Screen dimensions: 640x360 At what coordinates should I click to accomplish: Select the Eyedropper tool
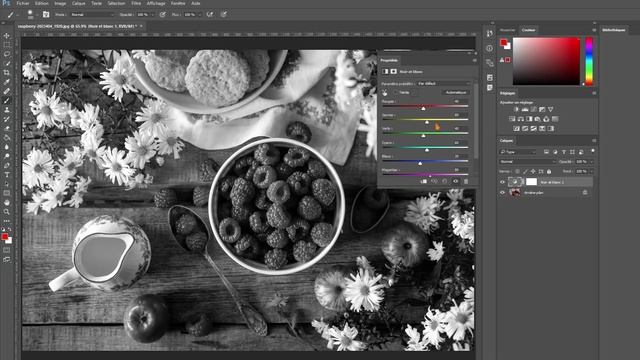[7, 82]
